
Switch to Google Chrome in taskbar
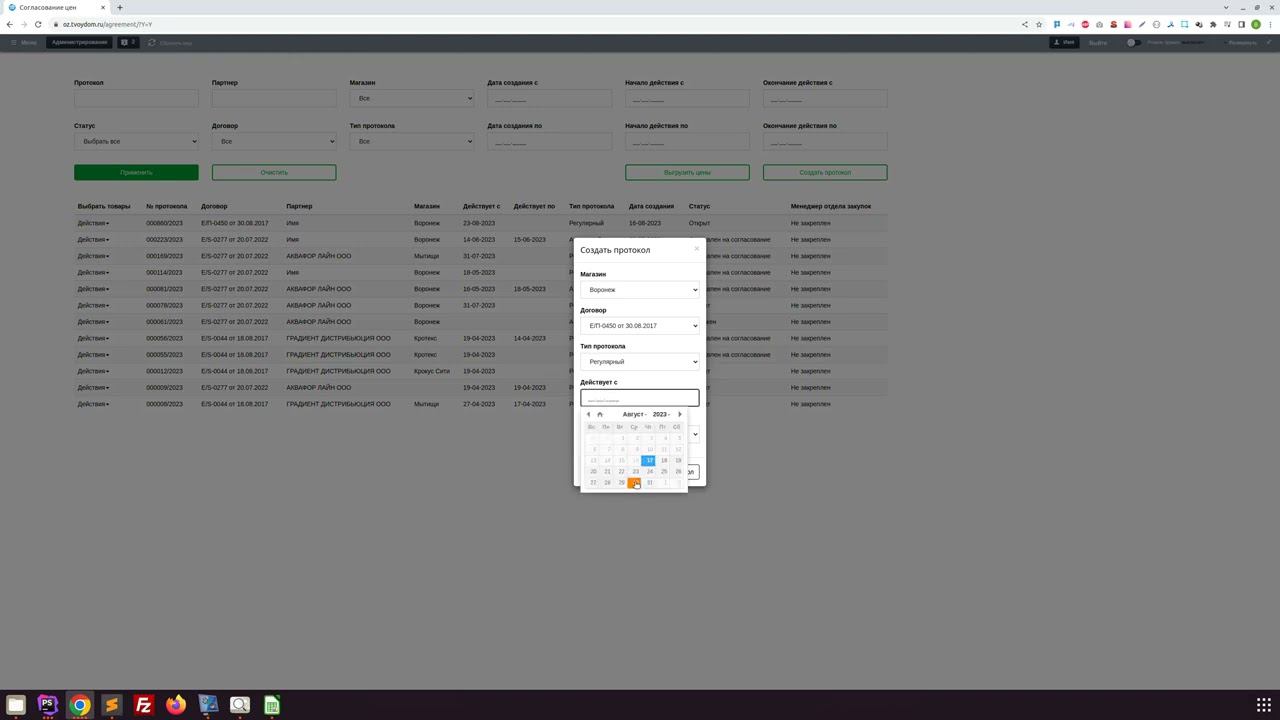[80, 705]
